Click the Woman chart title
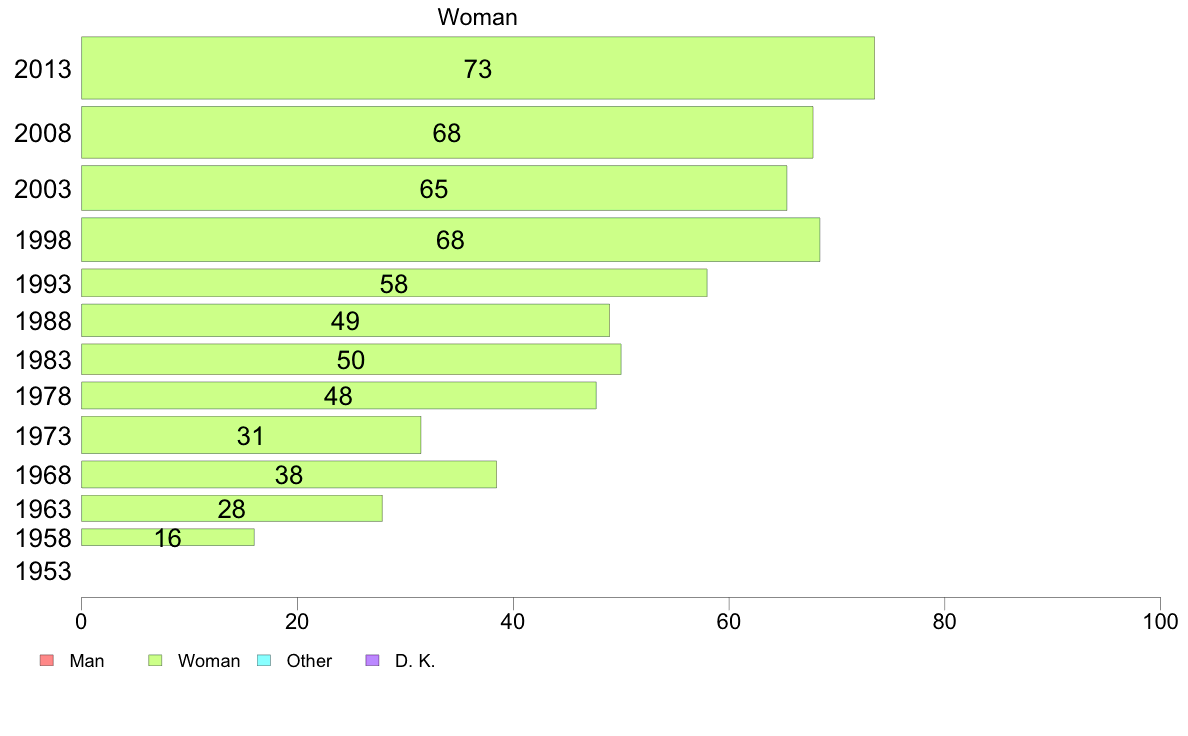The width and height of the screenshot is (1188, 736). click(x=477, y=17)
